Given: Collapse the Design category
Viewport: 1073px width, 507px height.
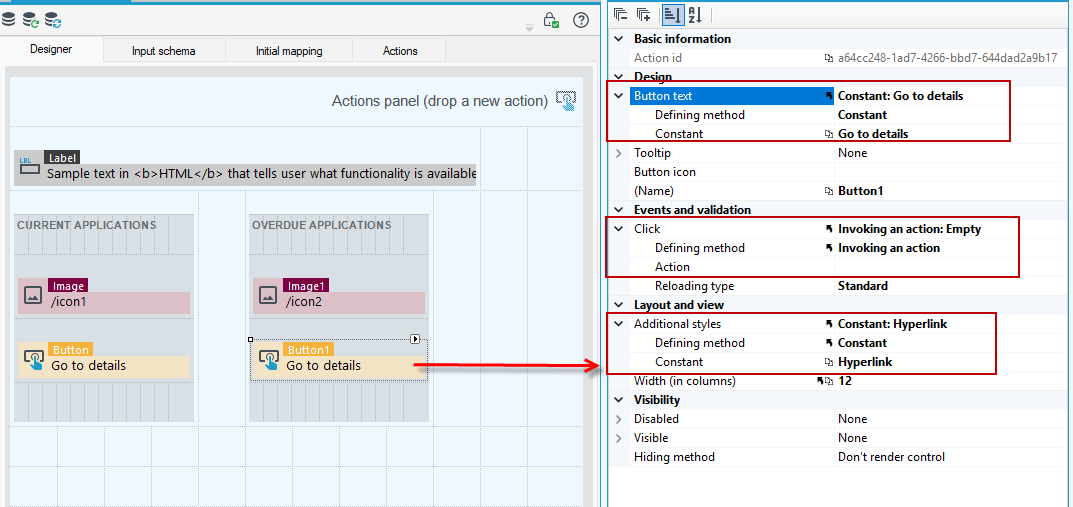Looking at the screenshot, I should coord(619,77).
